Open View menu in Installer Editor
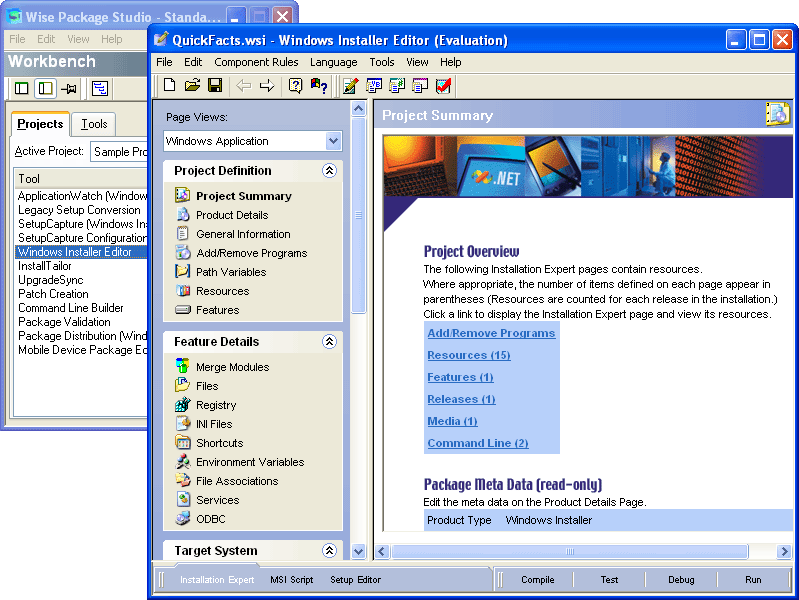 click(x=417, y=62)
